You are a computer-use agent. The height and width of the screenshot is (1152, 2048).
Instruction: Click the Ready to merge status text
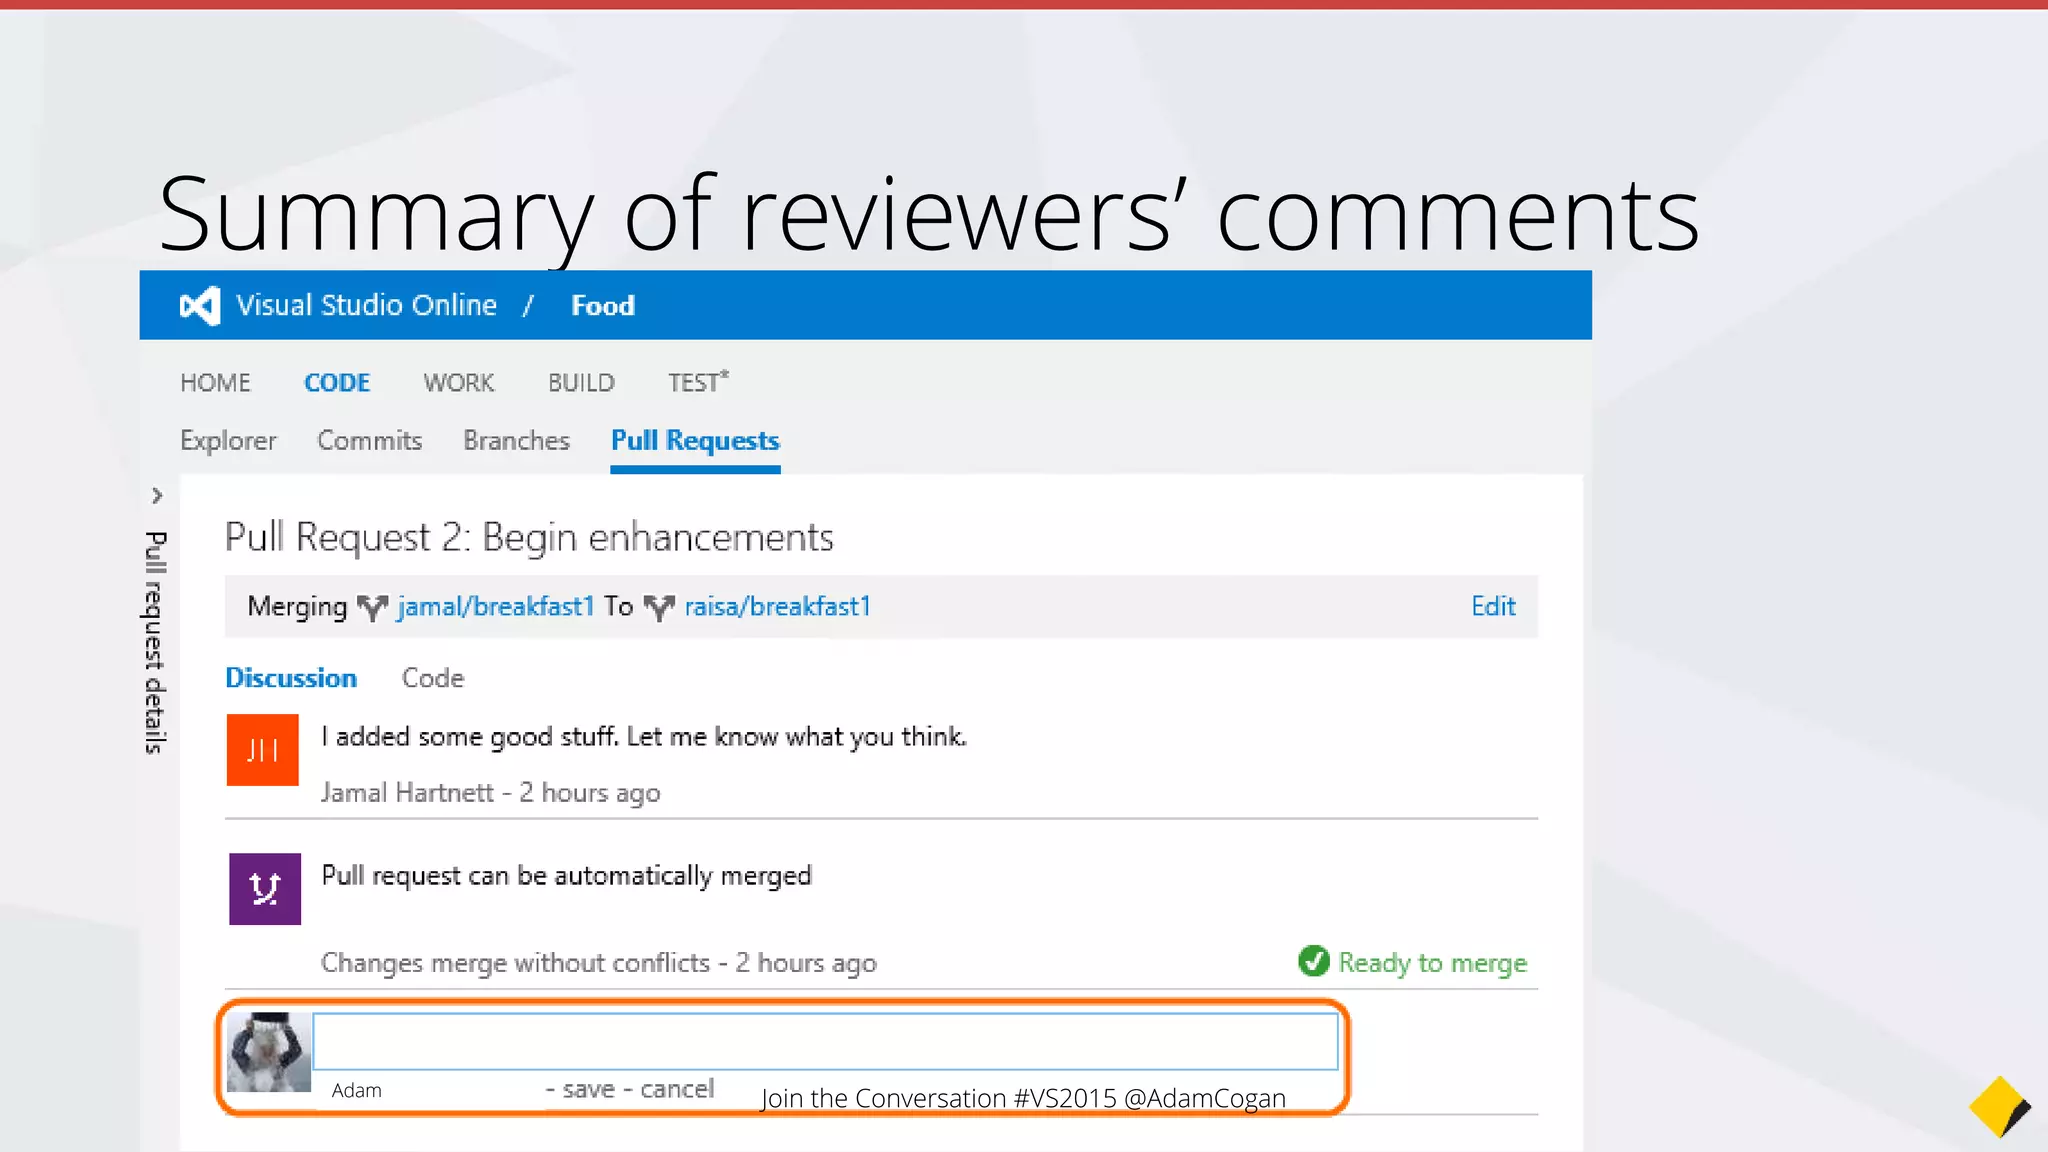1433,963
